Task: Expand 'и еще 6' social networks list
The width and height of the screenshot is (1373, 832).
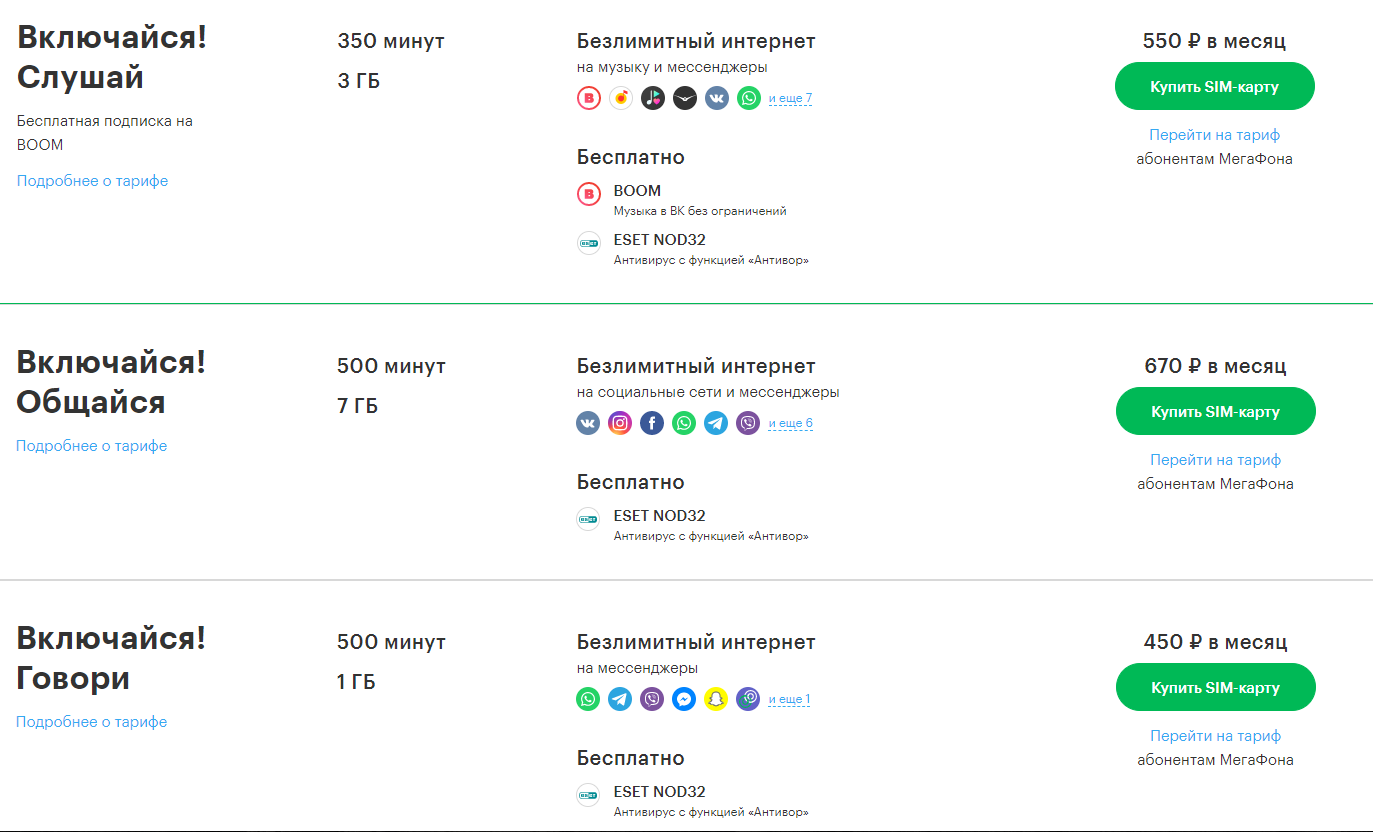Action: tap(790, 423)
